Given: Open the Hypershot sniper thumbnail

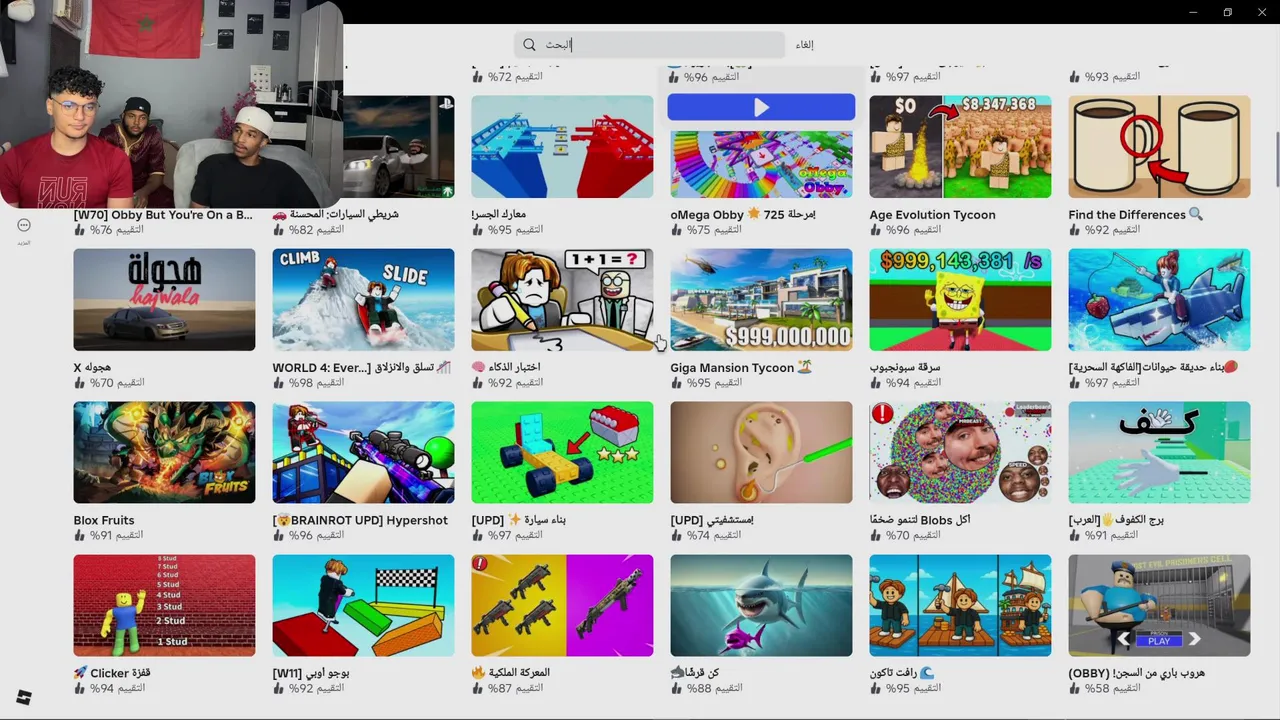Looking at the screenshot, I should coord(363,453).
